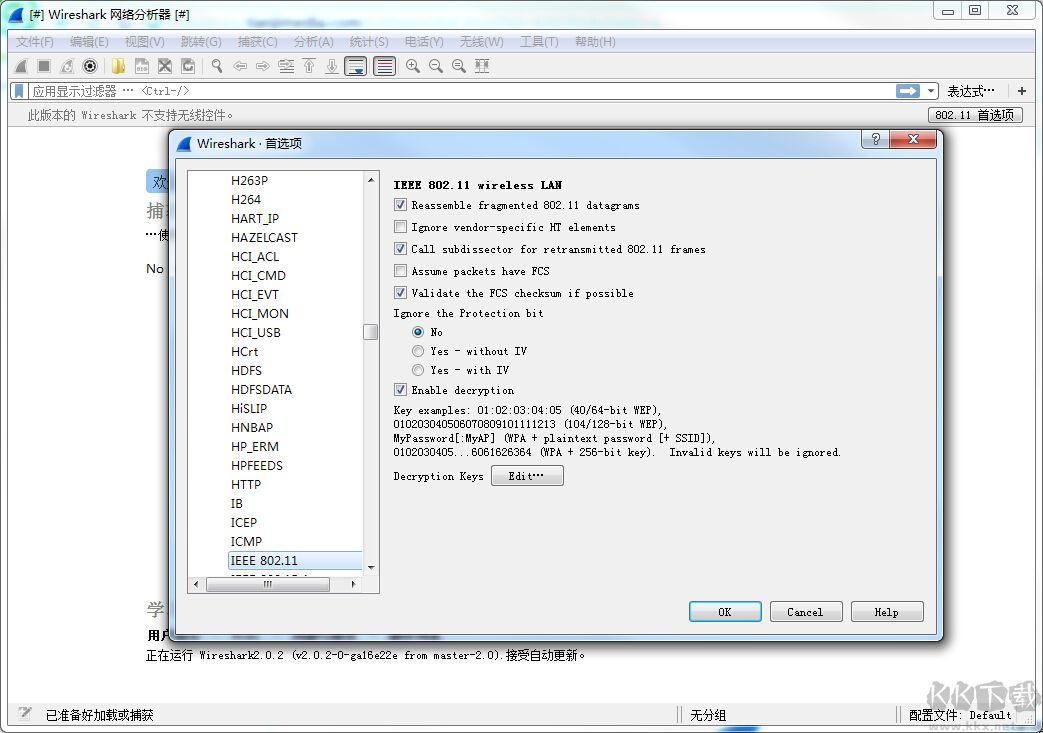
Task: Click 配置文件: Default in status bar
Action: [x=961, y=715]
